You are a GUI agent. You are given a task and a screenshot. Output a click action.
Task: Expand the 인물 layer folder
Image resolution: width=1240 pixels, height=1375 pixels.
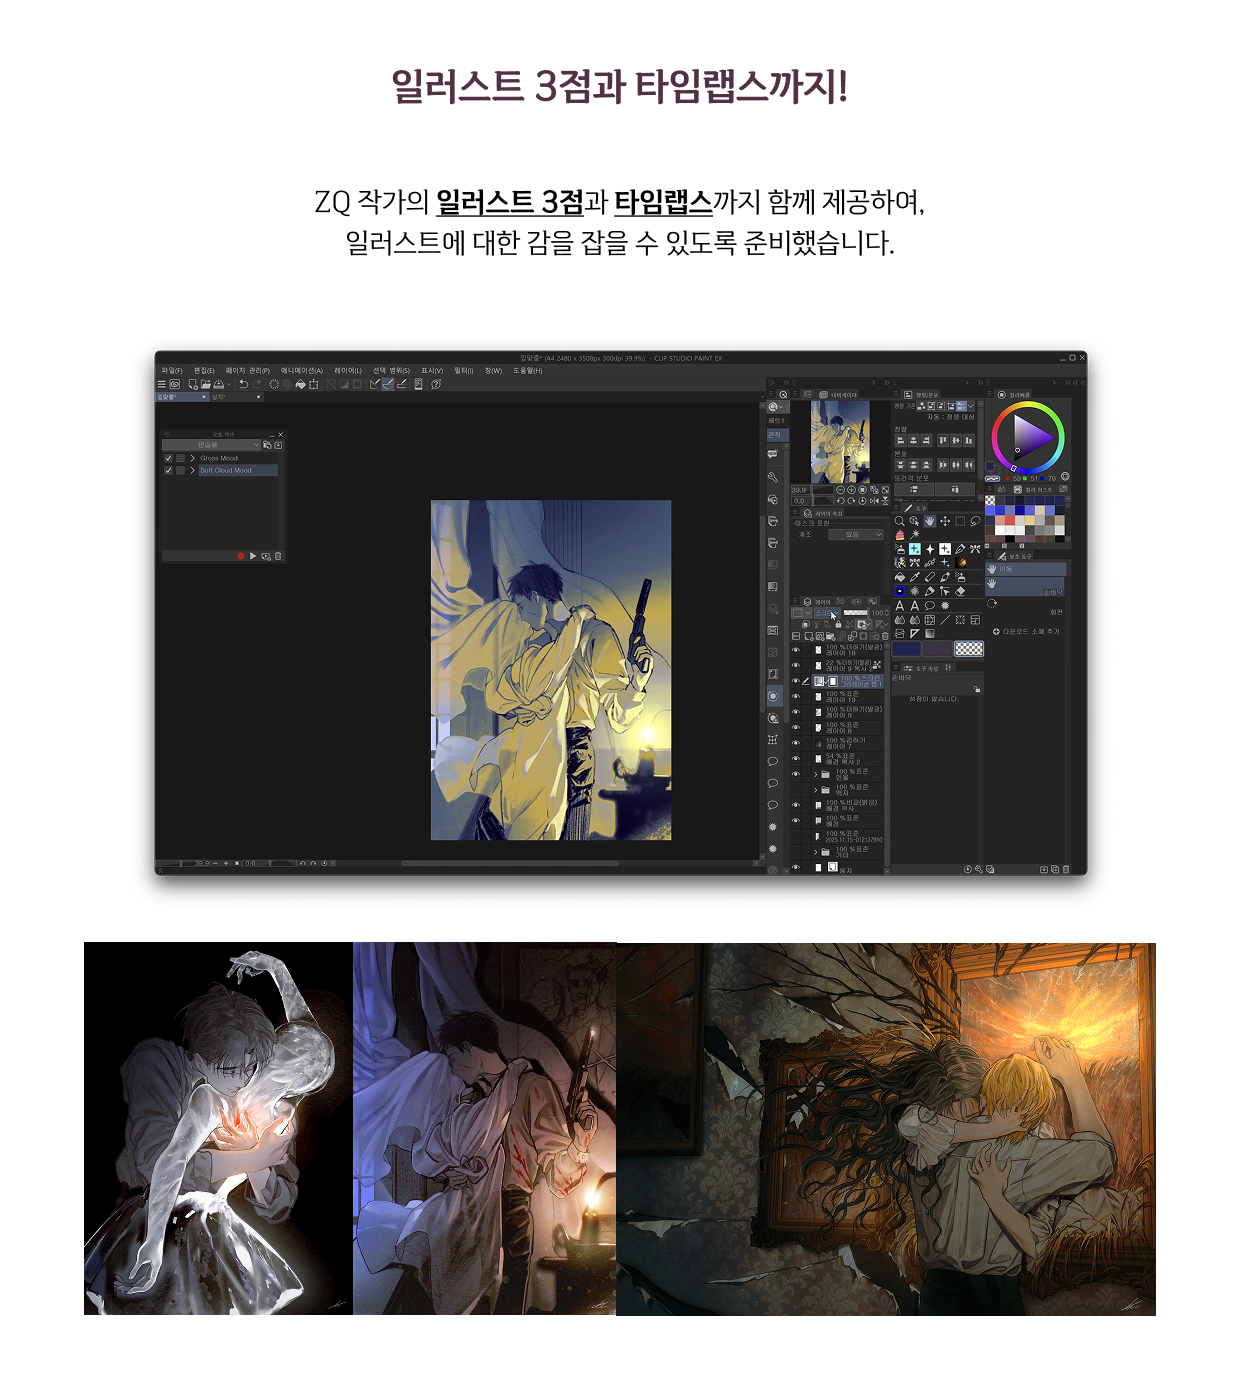(x=815, y=775)
